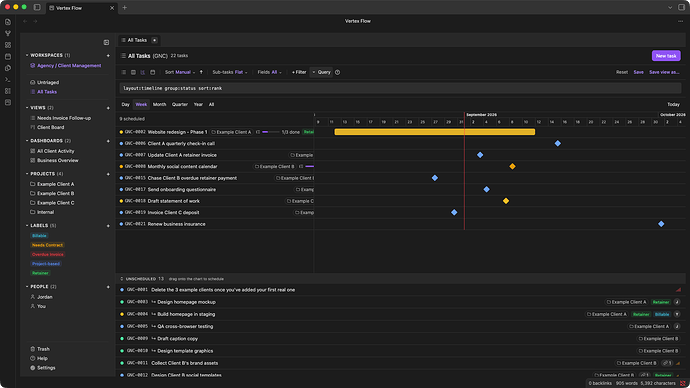Viewport: 690px width, 388px height.
Task: Toggle status dot of GNC-0006 check-in call
Action: [121, 143]
